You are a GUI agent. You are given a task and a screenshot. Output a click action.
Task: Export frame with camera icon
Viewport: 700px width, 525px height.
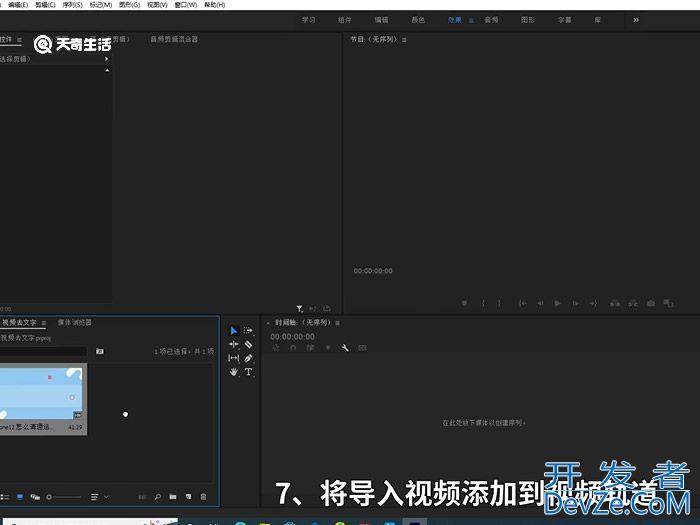pyautogui.click(x=651, y=304)
